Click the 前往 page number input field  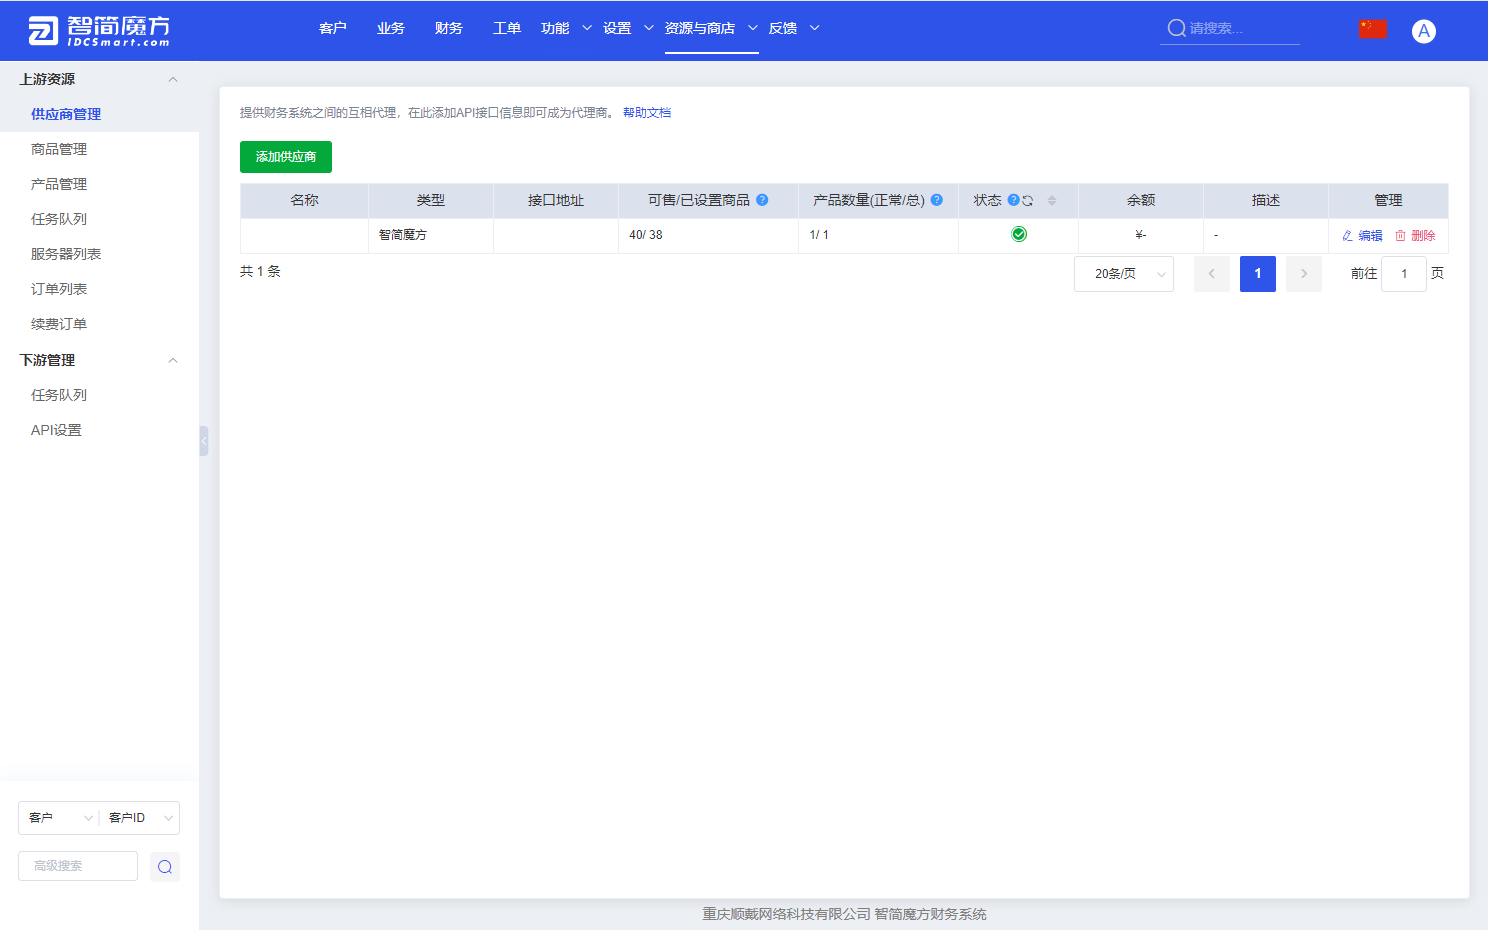tap(1403, 273)
